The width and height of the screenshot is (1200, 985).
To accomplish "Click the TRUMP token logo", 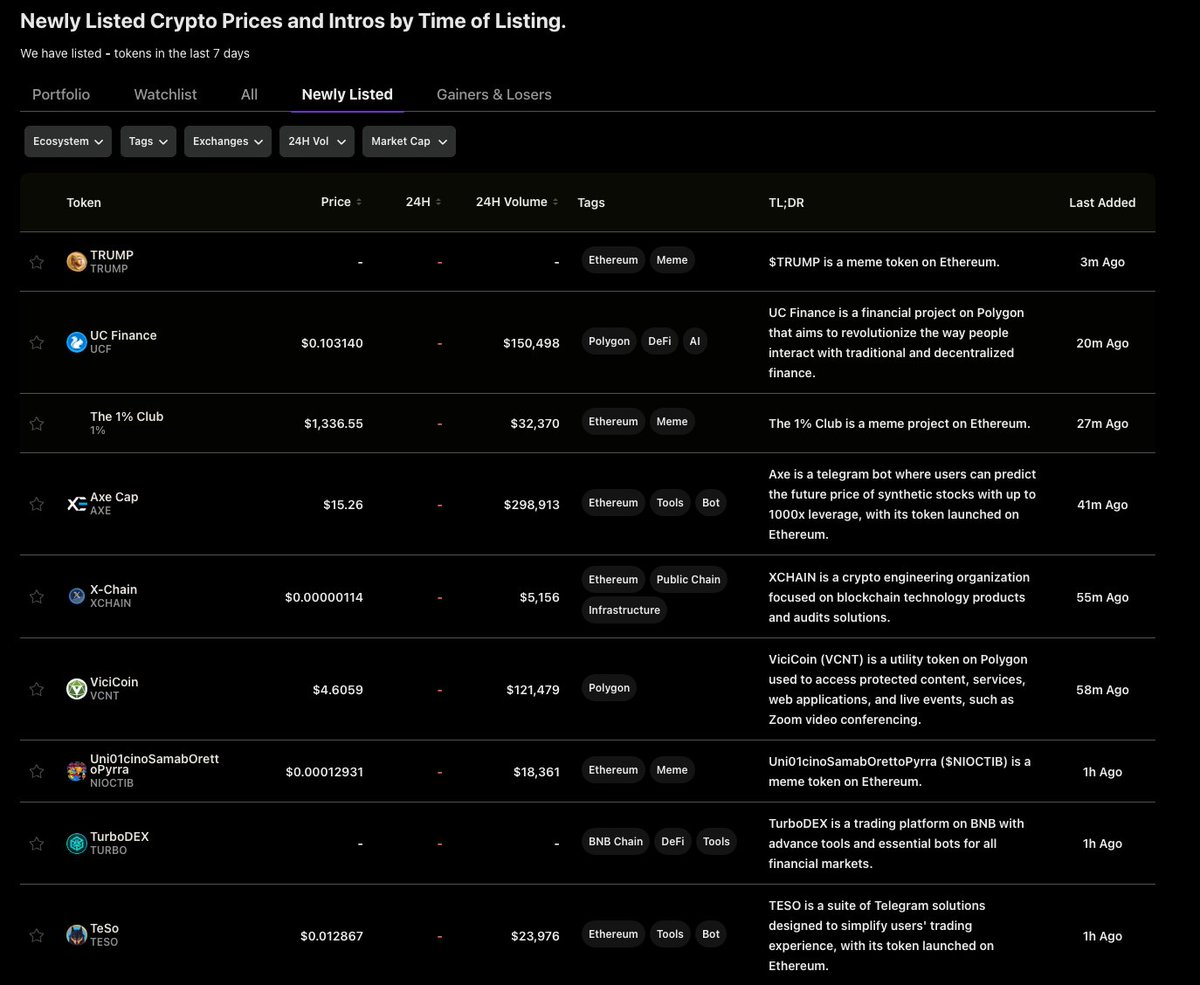I will click(x=76, y=262).
